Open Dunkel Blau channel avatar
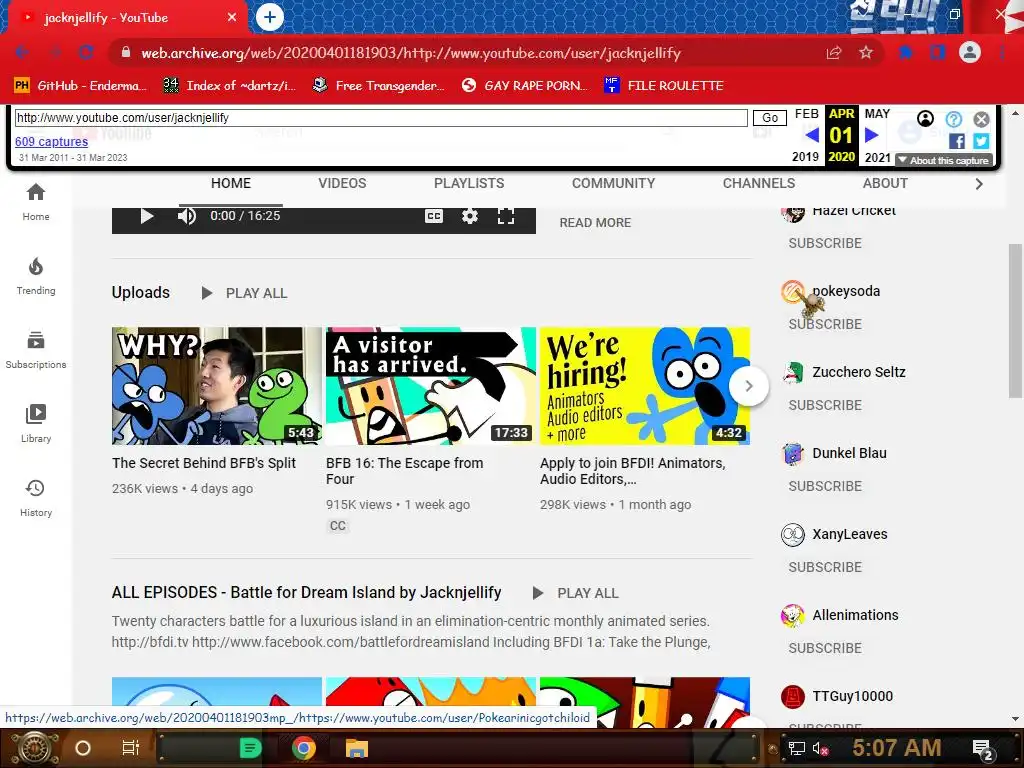Viewport: 1024px width, 768px height. tap(793, 453)
